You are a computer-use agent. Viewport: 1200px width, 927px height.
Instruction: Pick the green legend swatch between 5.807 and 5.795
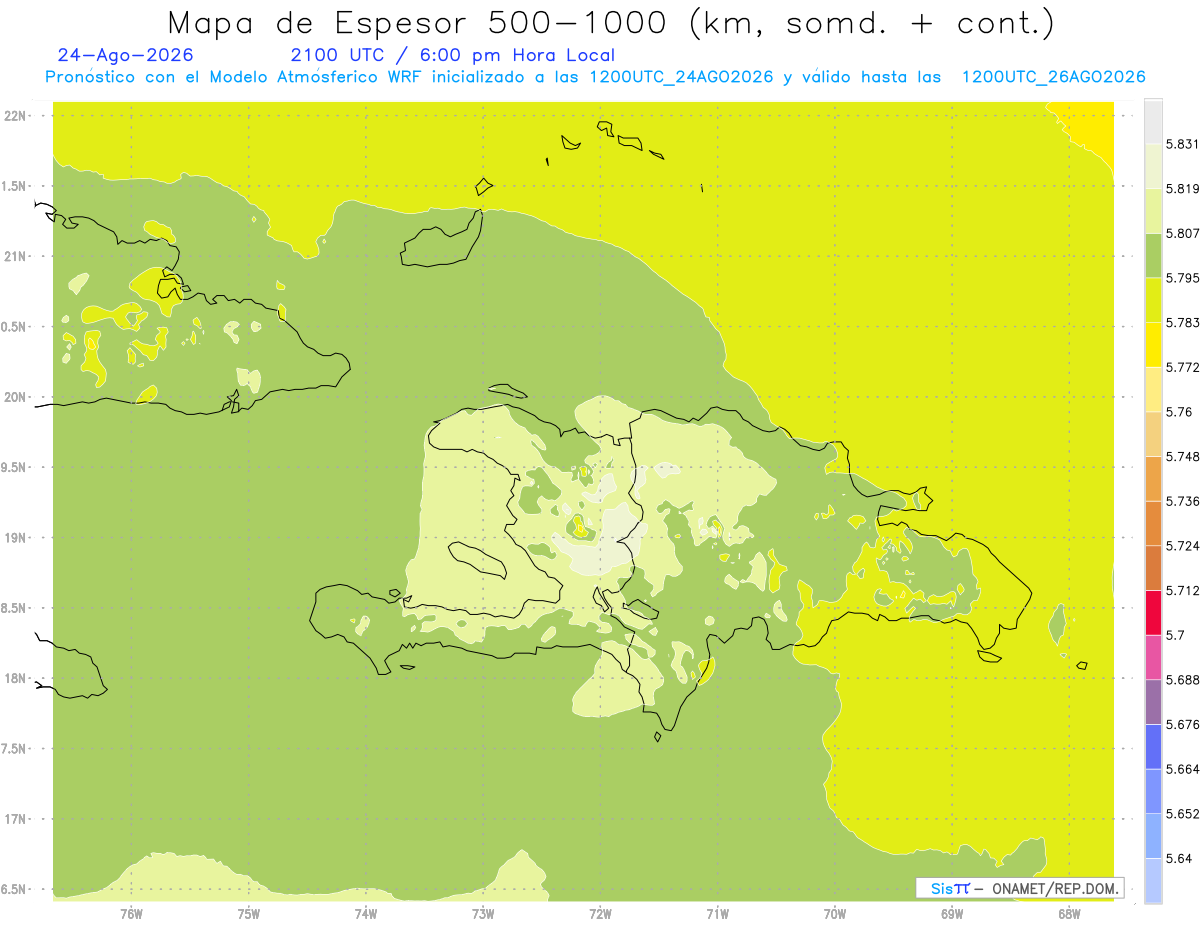click(1153, 255)
